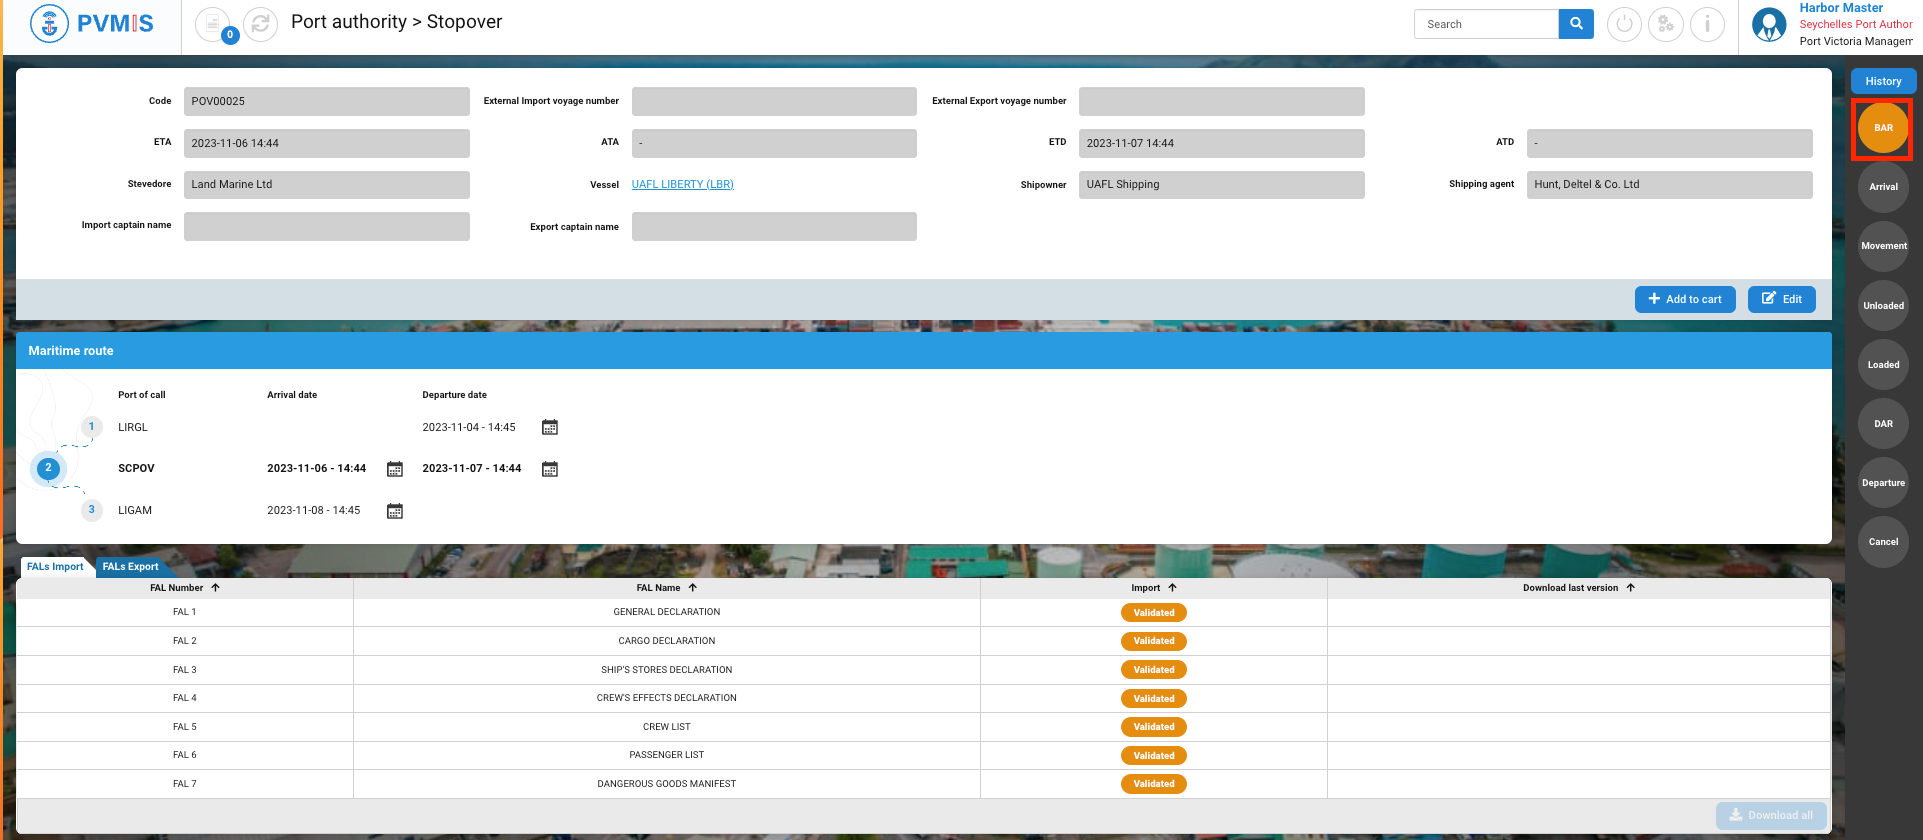Click the power logout icon
The image size is (1923, 840).
point(1623,24)
